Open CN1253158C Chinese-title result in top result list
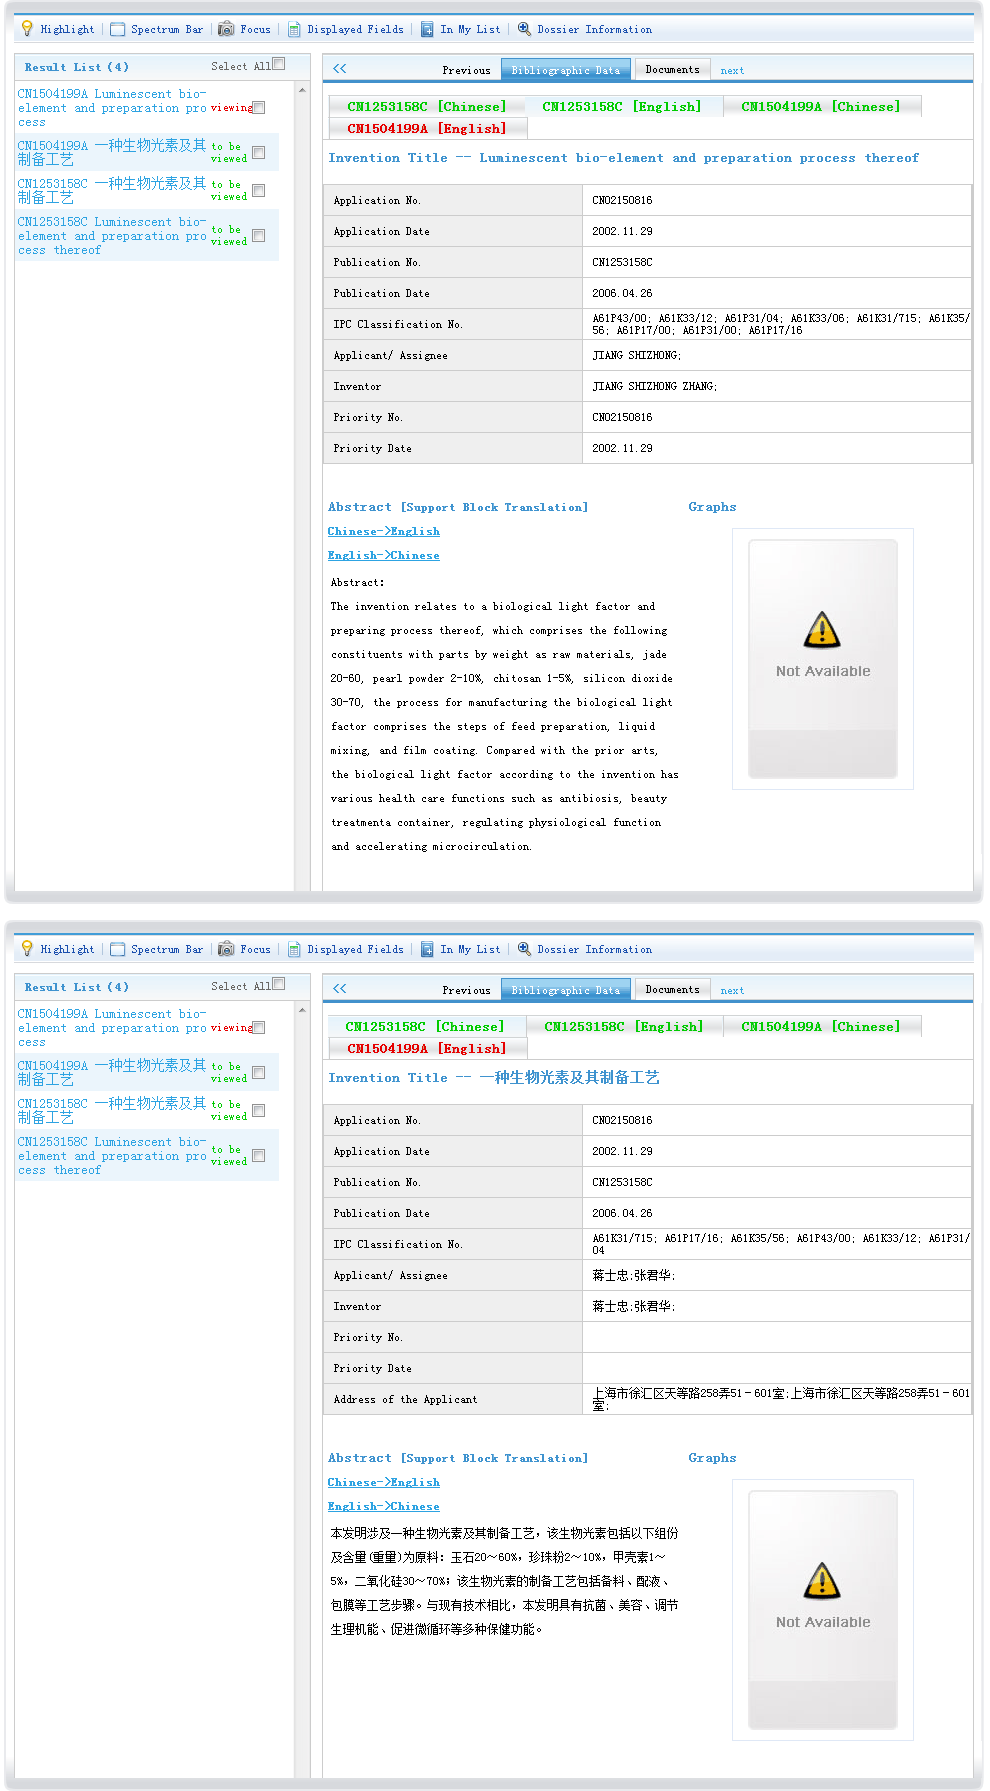The height and width of the screenshot is (1791, 990). click(x=112, y=190)
